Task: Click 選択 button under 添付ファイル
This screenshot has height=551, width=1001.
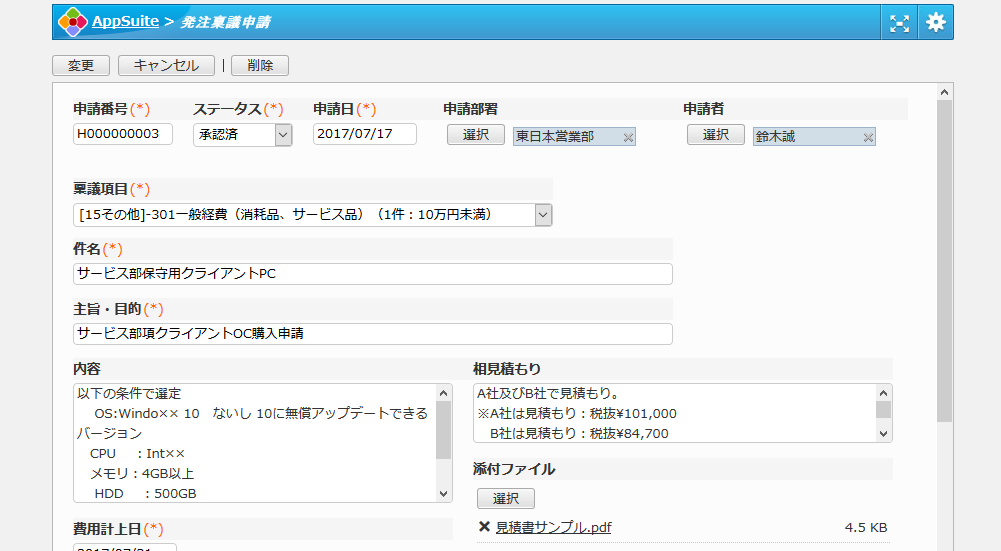Action: (x=506, y=498)
